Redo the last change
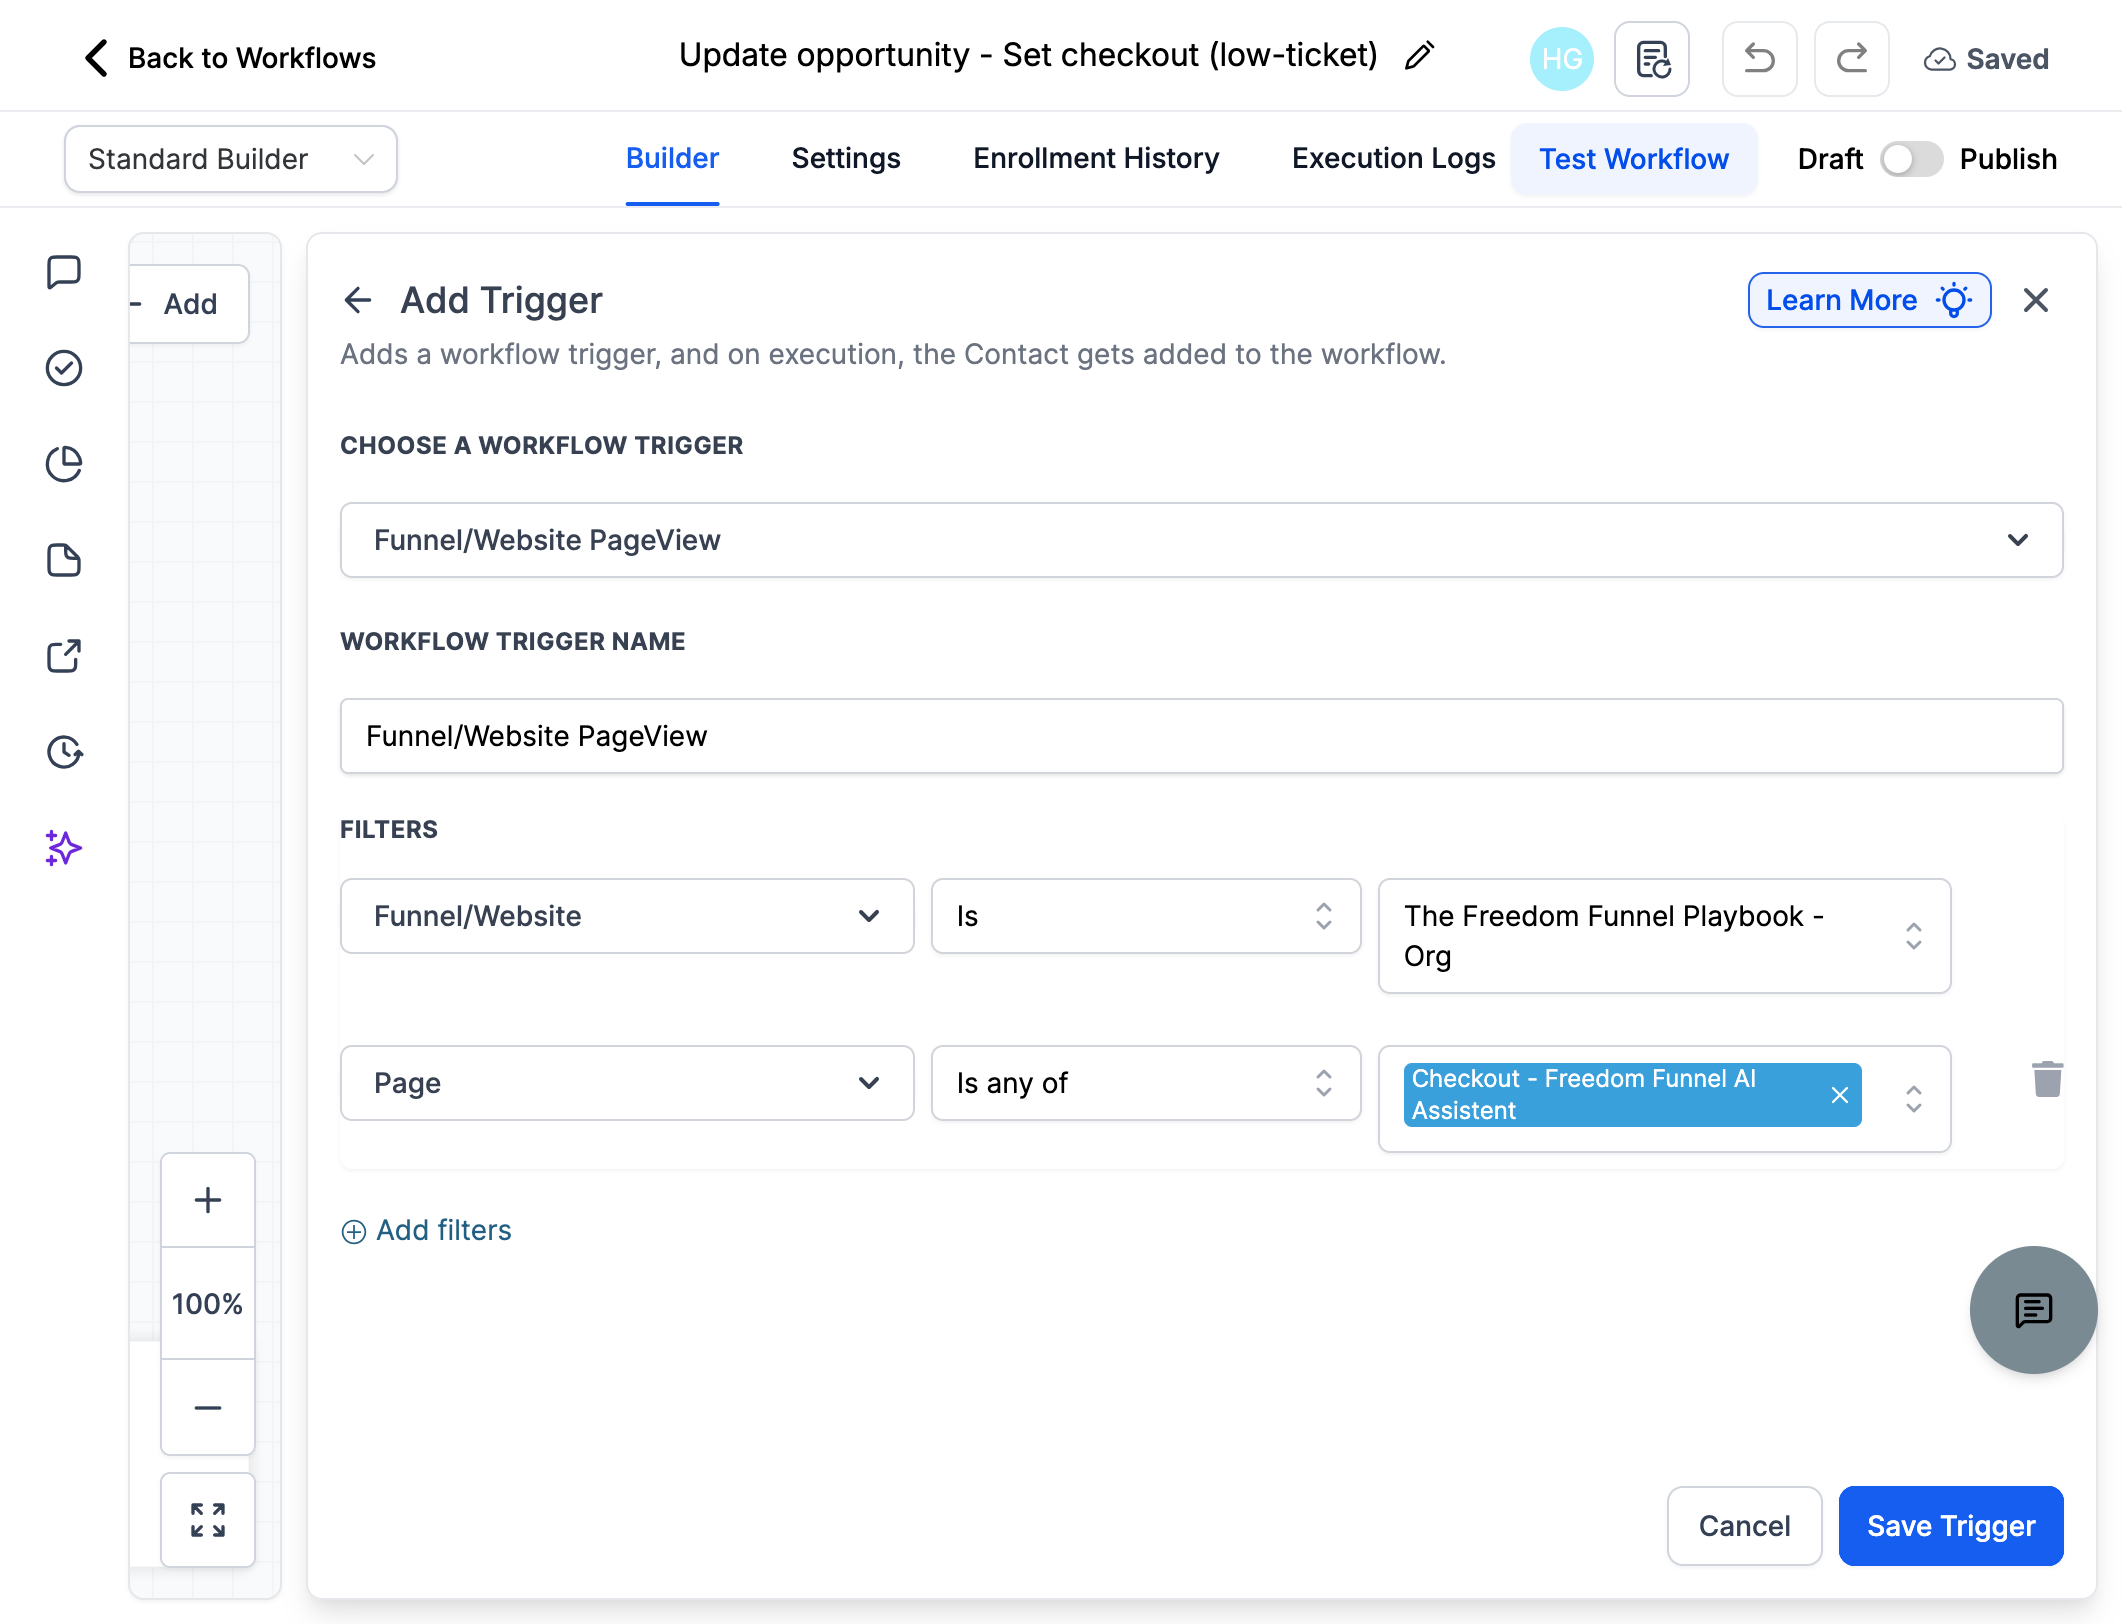This screenshot has height=1624, width=2122. [1852, 59]
